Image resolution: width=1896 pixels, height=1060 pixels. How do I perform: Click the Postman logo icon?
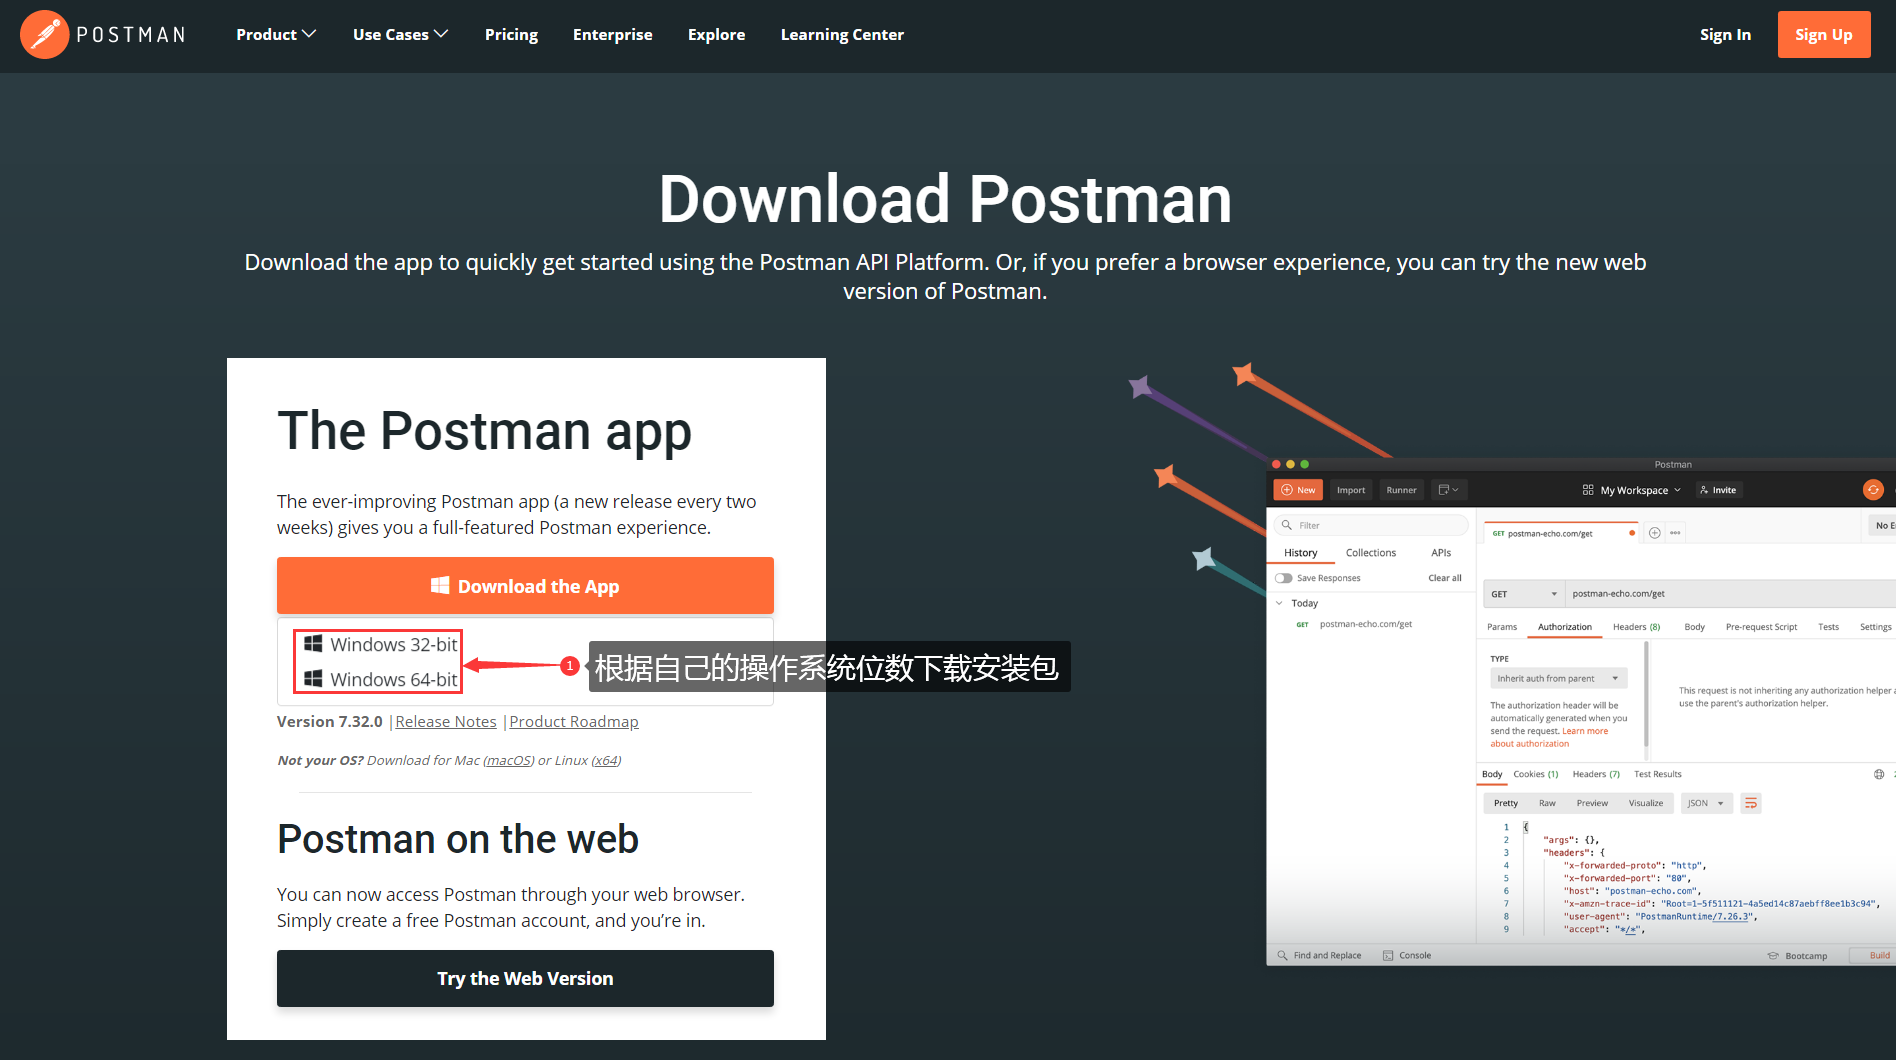coord(44,34)
